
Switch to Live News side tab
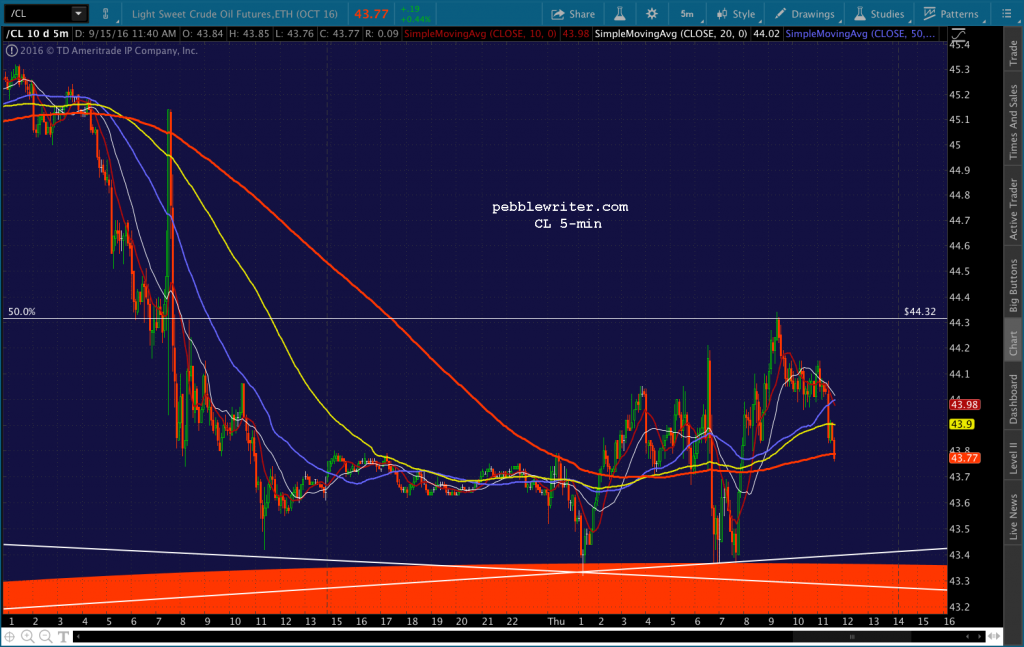pyautogui.click(x=1014, y=517)
